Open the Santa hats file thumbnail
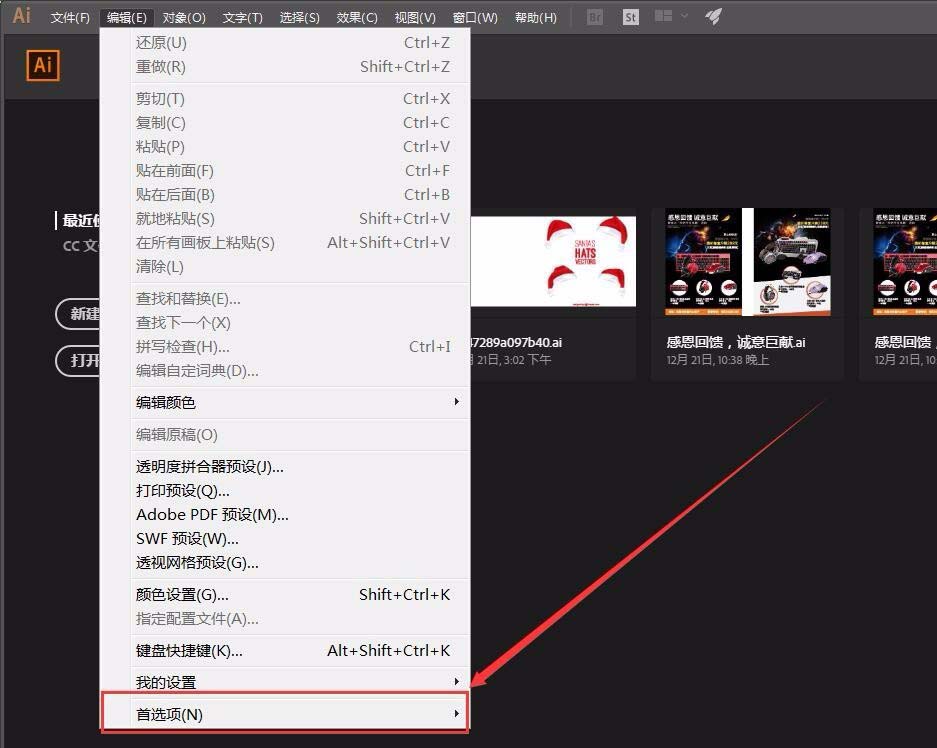Image resolution: width=937 pixels, height=748 pixels. [553, 261]
